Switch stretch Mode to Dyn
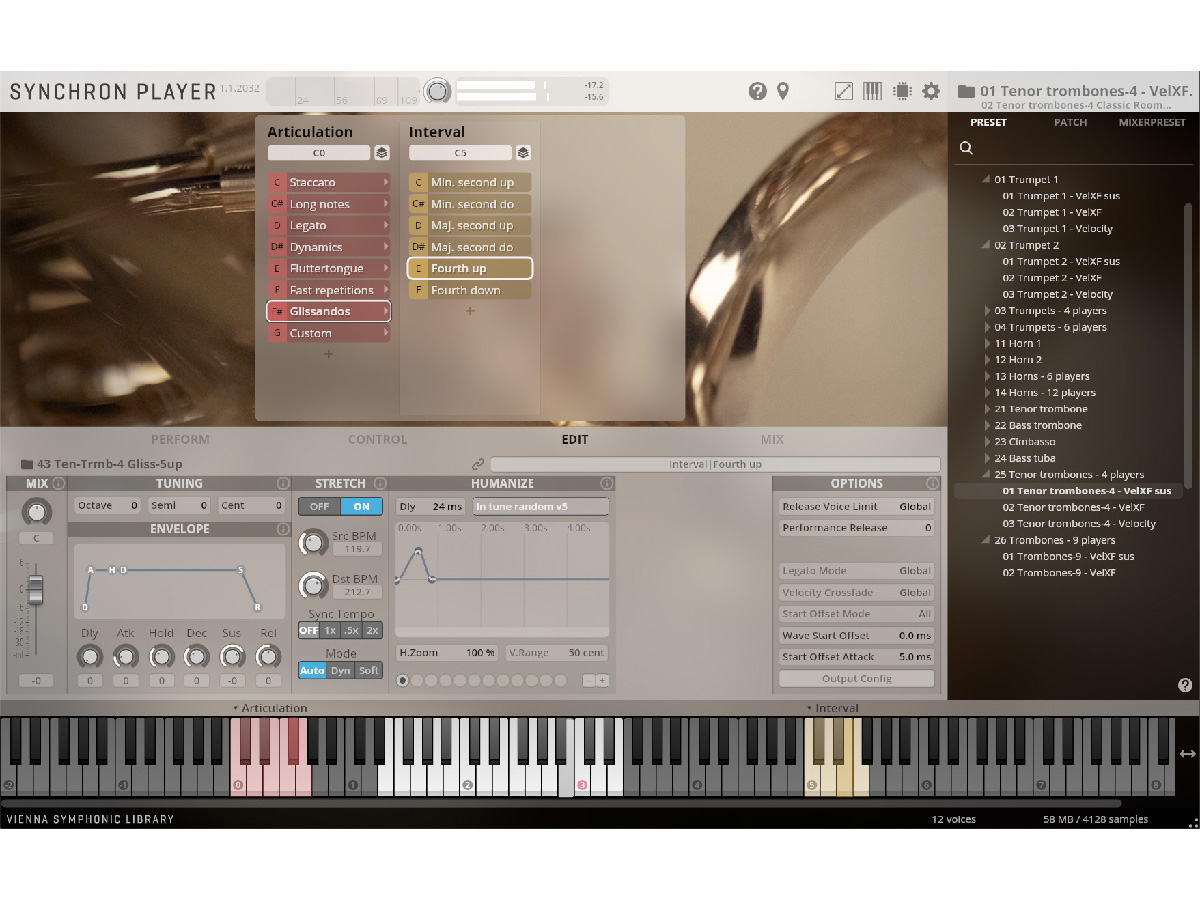Viewport: 1200px width, 900px height. 338,670
